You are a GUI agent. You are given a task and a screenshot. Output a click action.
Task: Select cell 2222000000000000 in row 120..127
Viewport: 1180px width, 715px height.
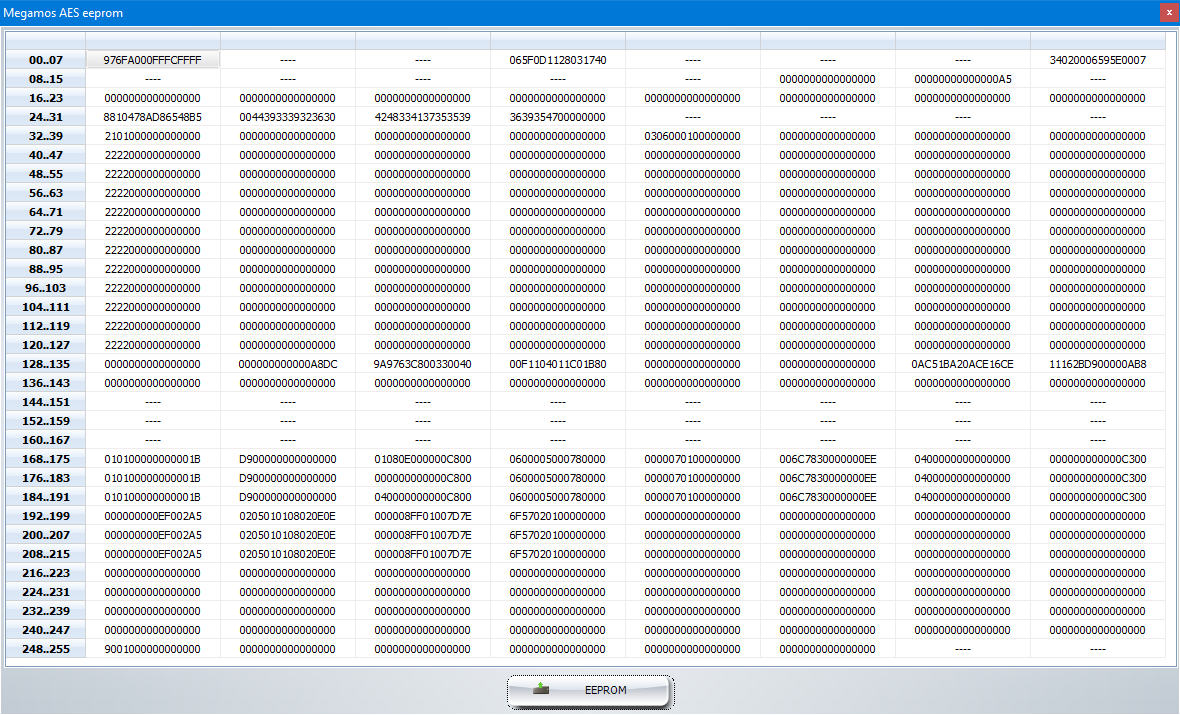(x=153, y=345)
